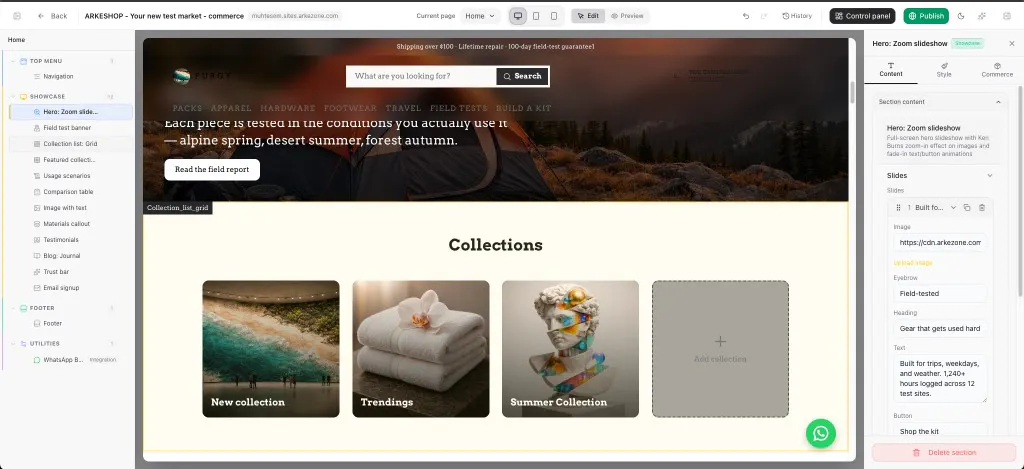Select Hero: Zoom slideshow section
Screen dimensions: 1024x469
coord(71,112)
